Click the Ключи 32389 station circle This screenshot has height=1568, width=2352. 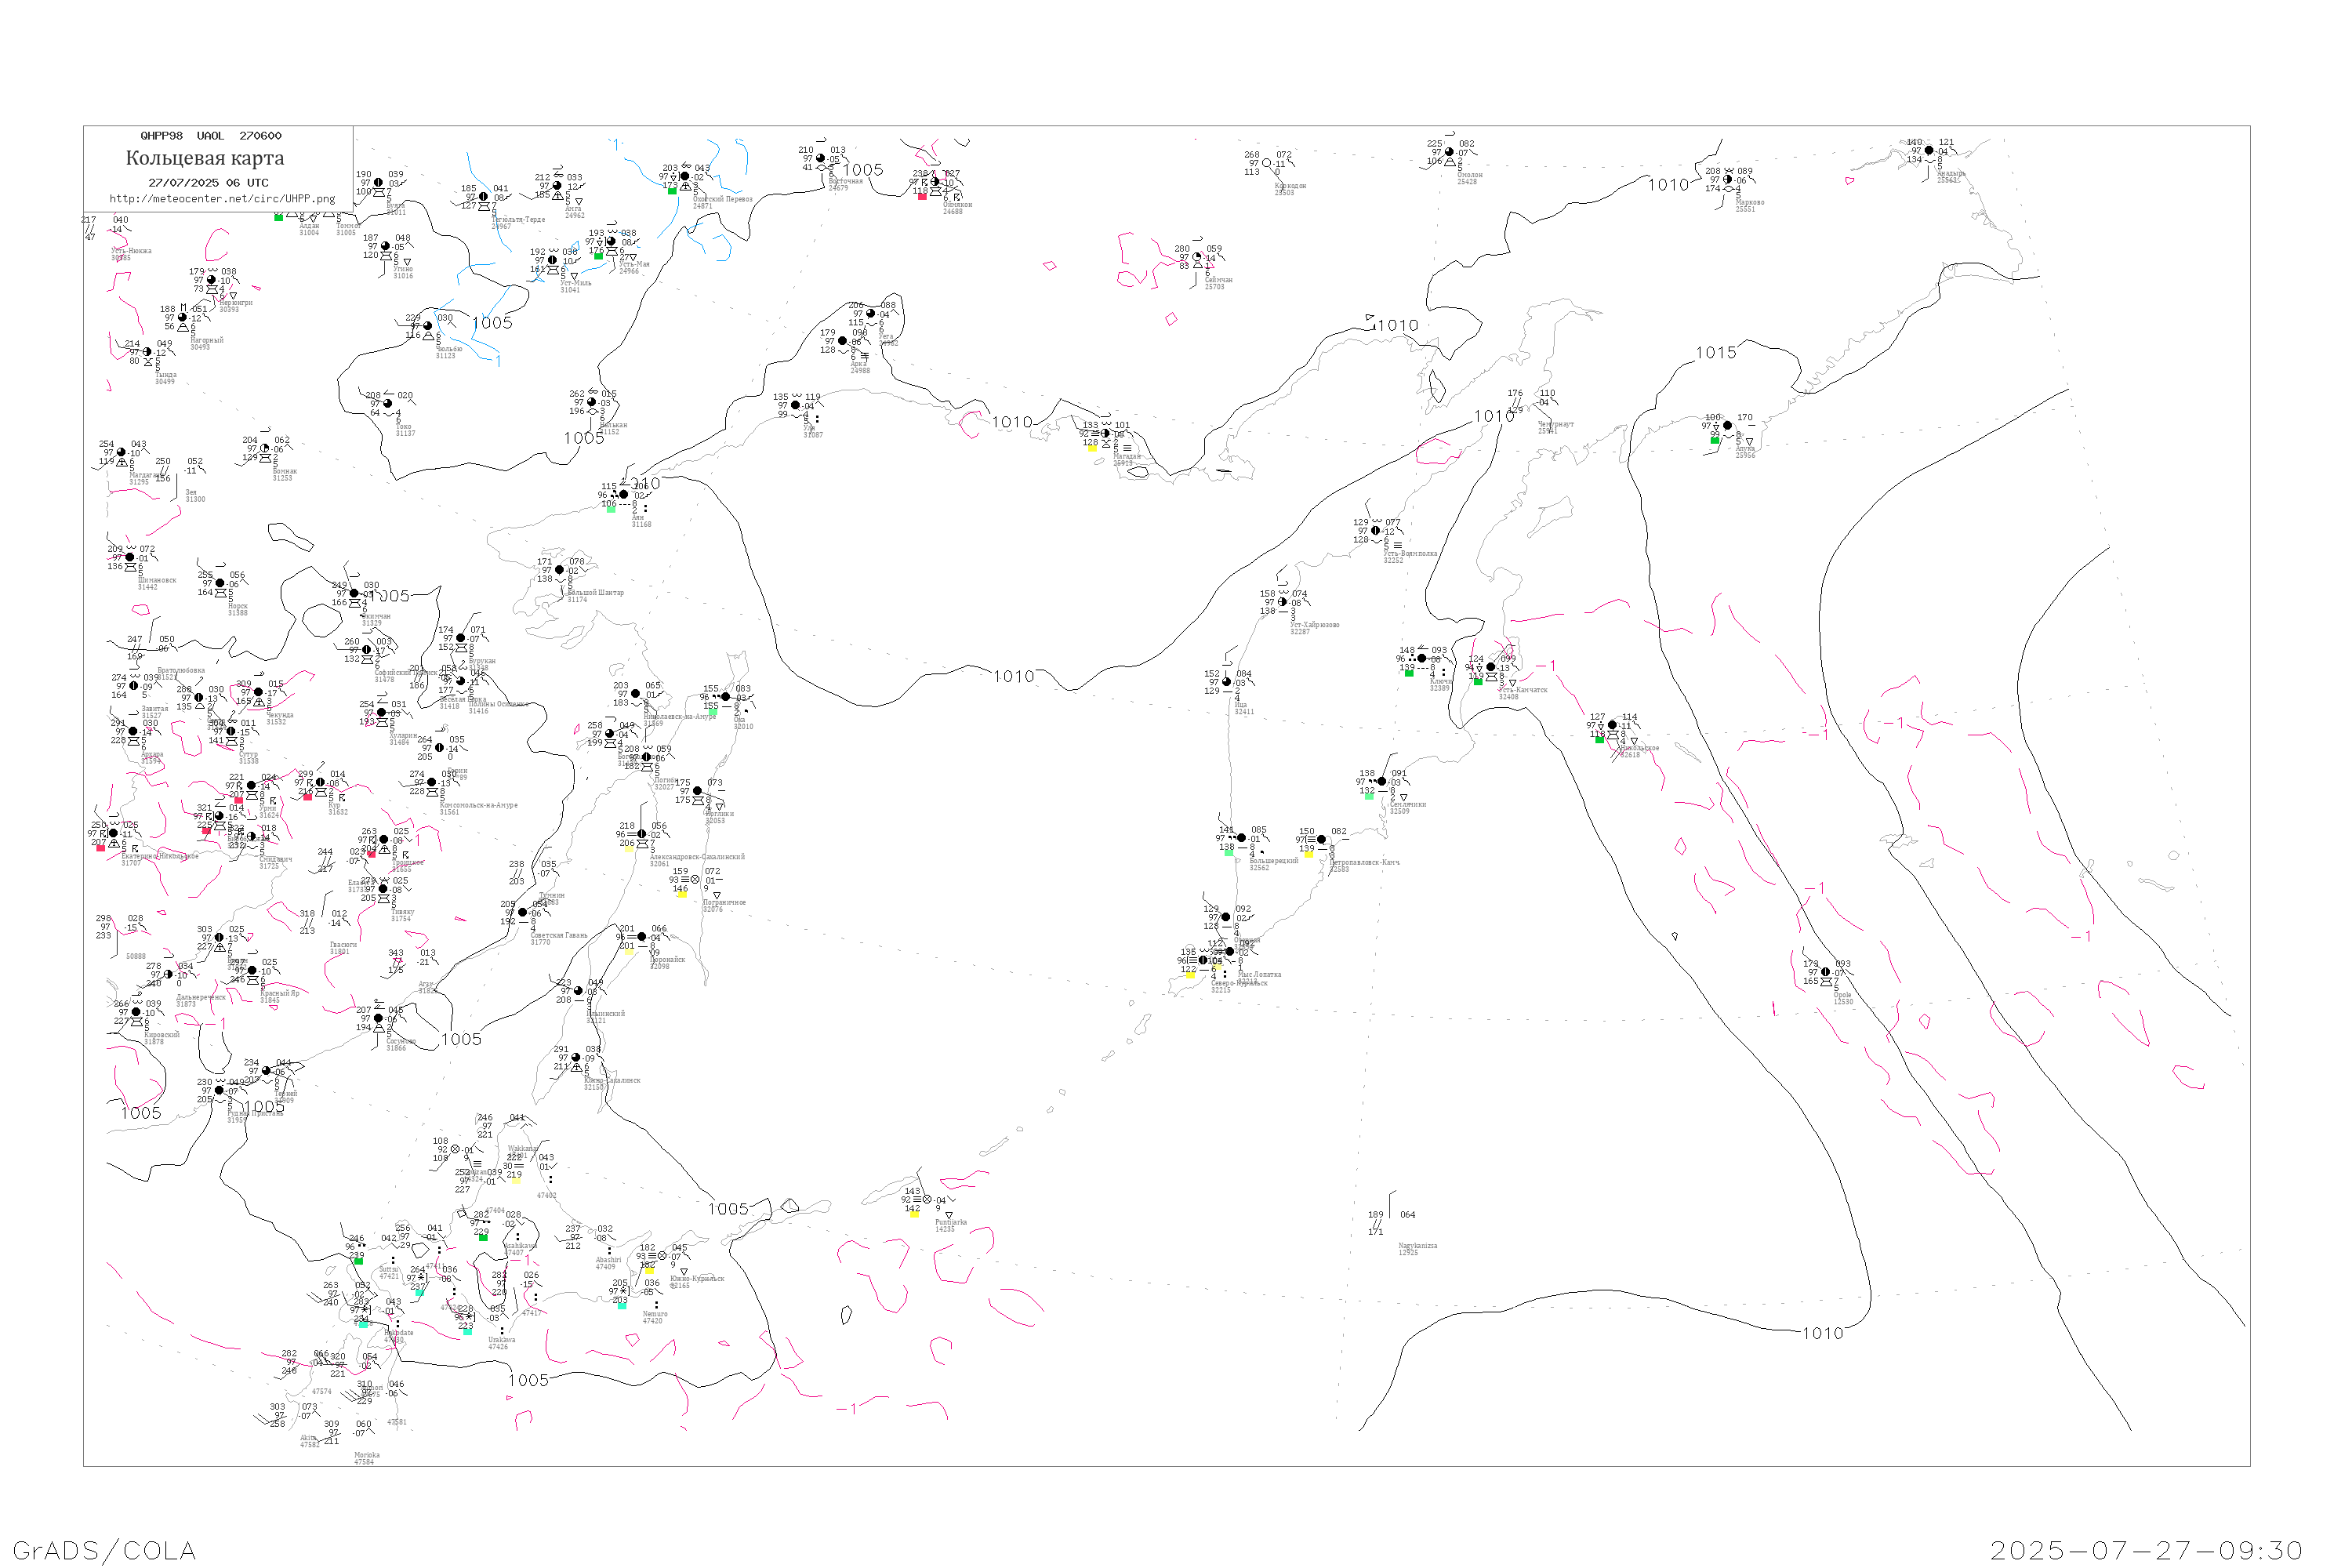(x=1422, y=659)
